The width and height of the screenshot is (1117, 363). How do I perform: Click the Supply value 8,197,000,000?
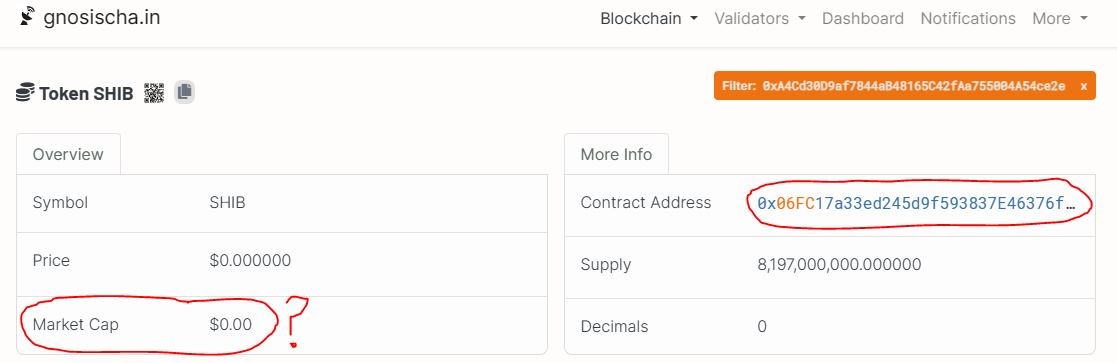click(x=839, y=265)
